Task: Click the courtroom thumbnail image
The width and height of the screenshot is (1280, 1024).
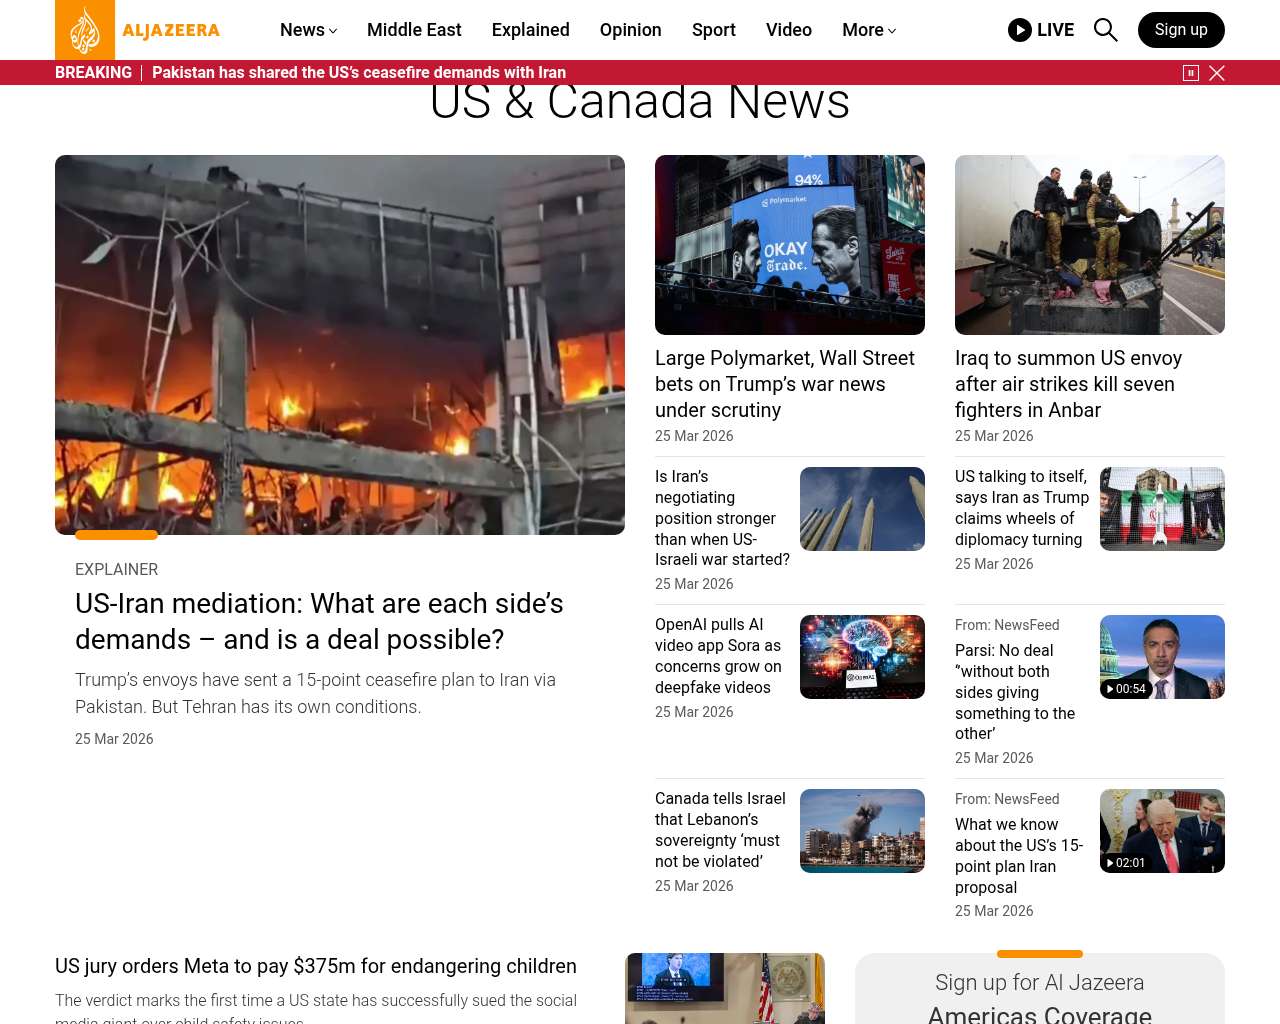Action: (x=725, y=989)
